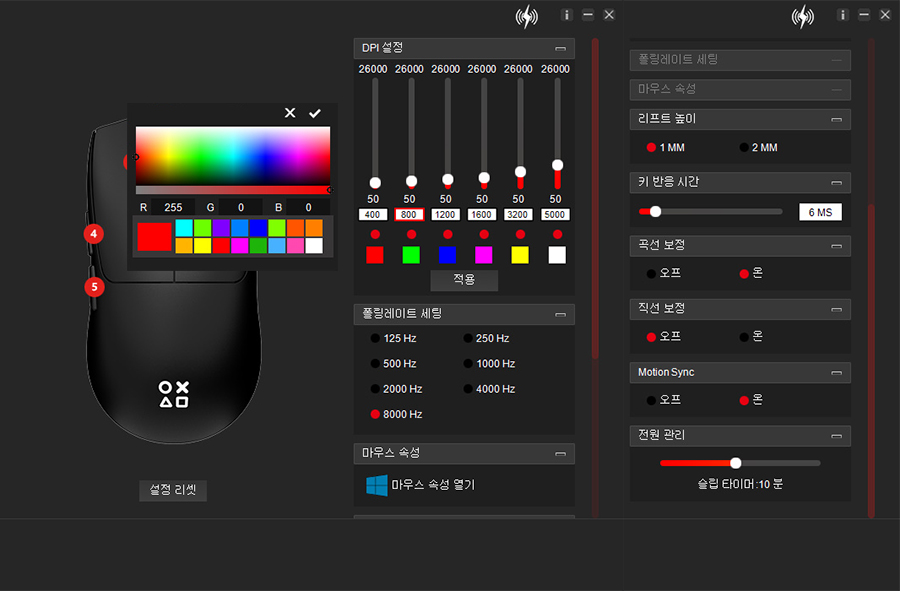Click 키 반응 시간 slider handle

(x=655, y=211)
